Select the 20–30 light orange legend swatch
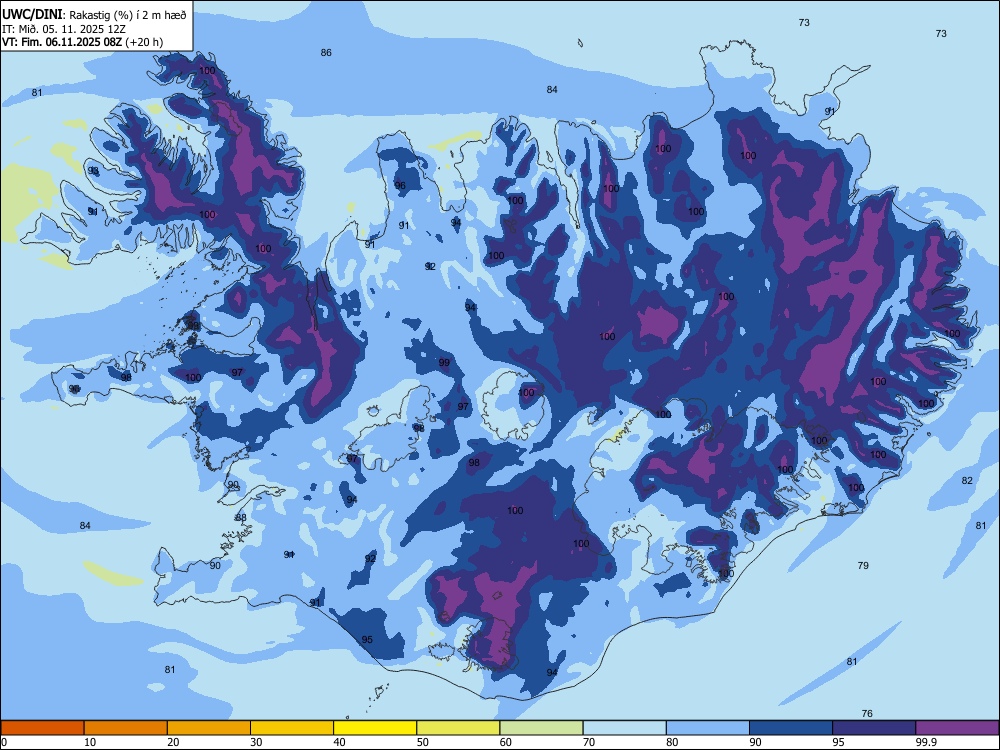The image size is (1000, 750). [209, 728]
